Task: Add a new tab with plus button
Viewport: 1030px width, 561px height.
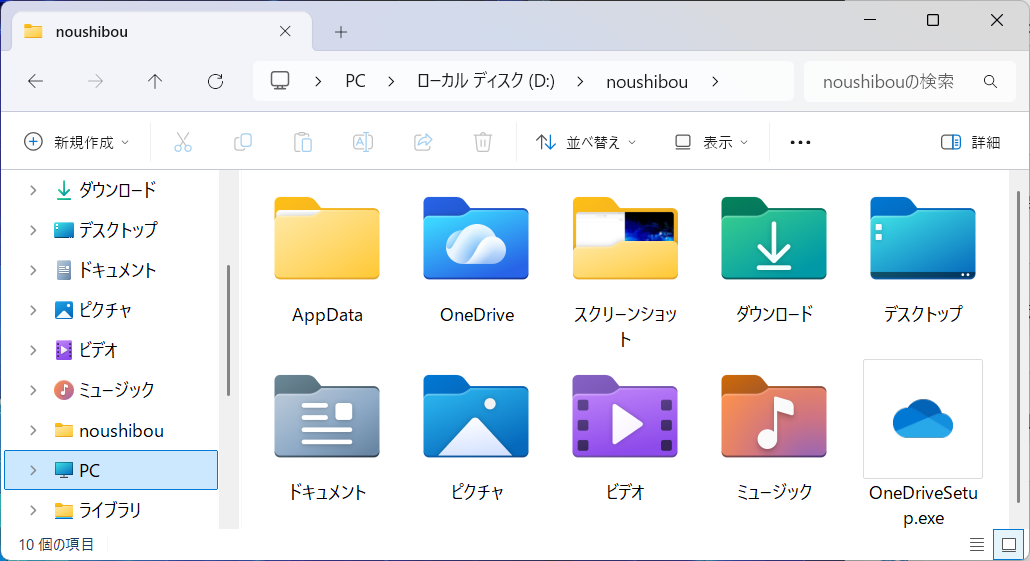Action: click(x=340, y=32)
